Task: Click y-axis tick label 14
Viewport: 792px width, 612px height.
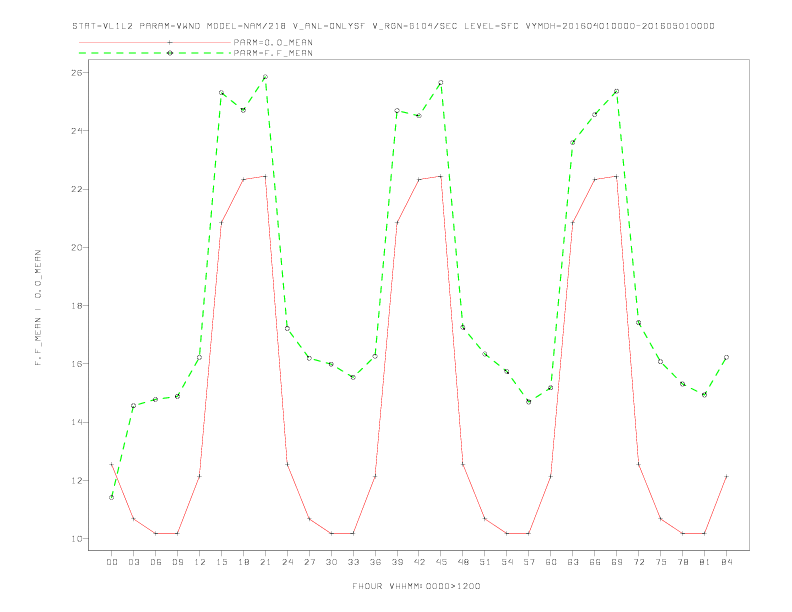Action: click(77, 422)
